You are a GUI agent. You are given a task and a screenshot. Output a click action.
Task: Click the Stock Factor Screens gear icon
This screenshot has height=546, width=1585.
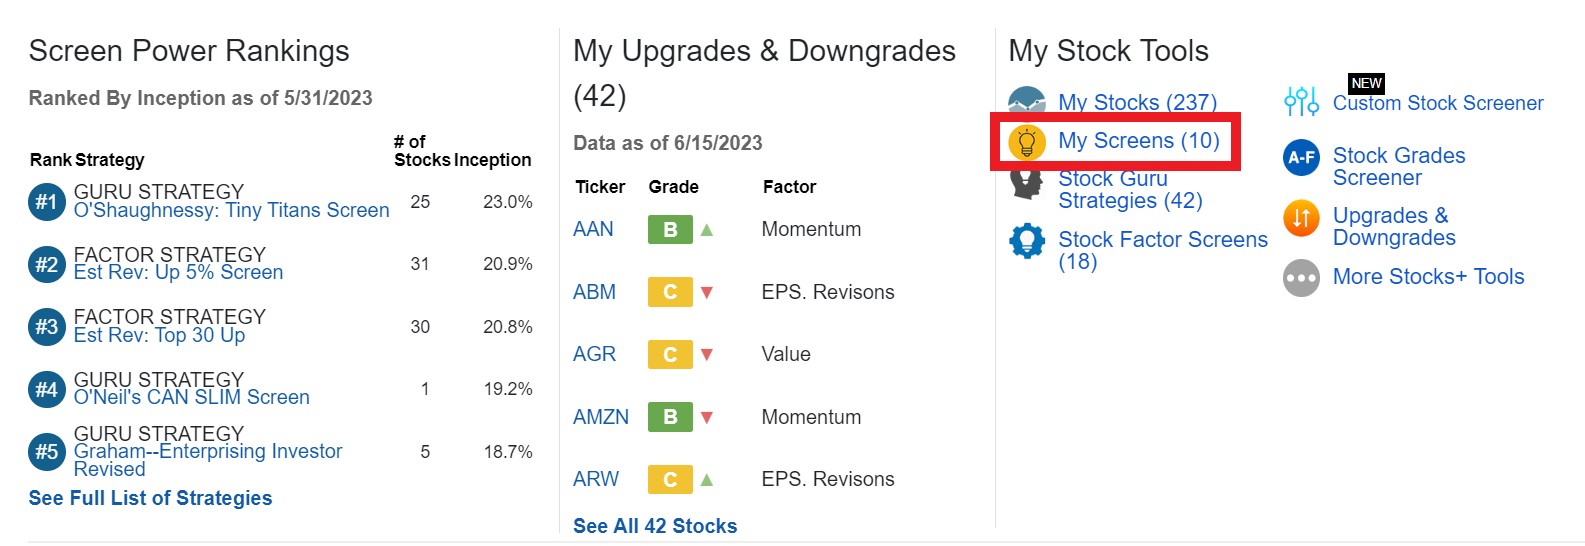click(x=1027, y=241)
